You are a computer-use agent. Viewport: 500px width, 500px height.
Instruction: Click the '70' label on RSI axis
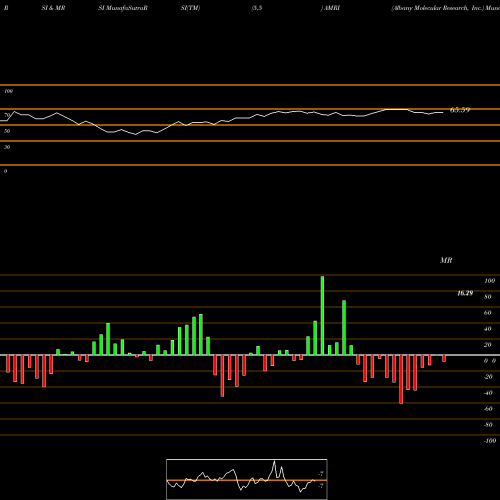tap(7, 115)
